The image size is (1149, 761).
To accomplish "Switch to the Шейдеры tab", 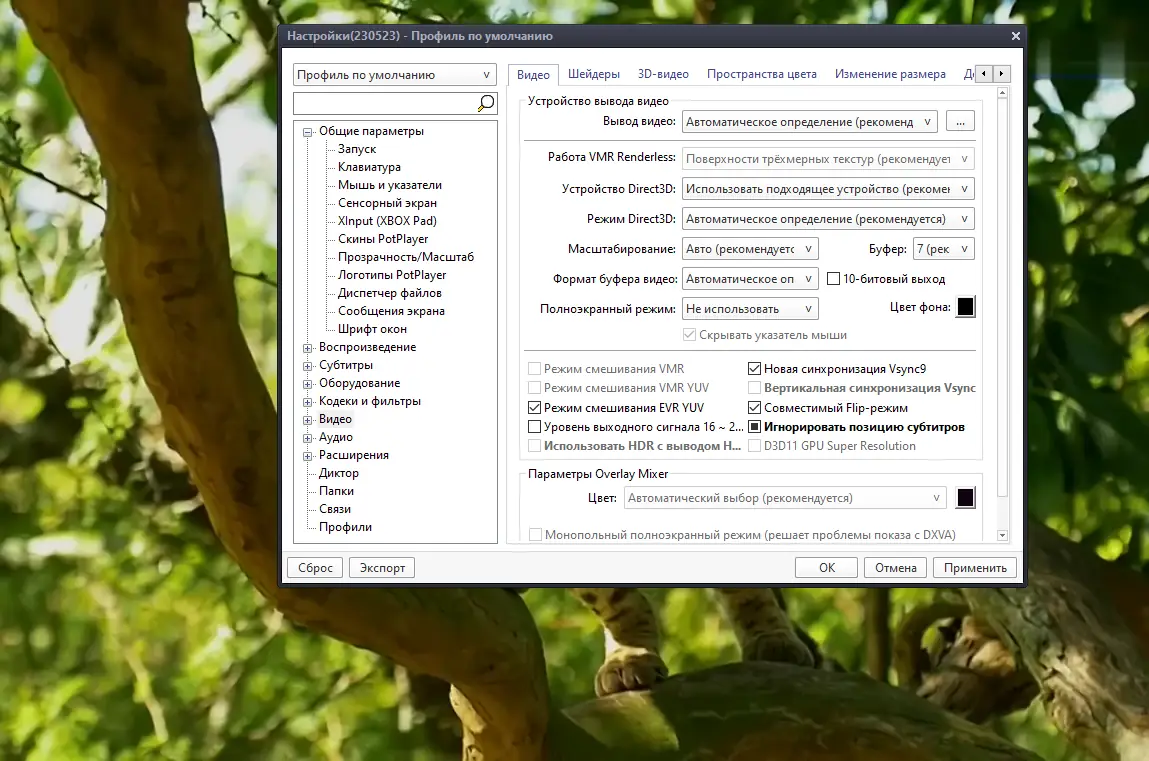I will tap(594, 74).
